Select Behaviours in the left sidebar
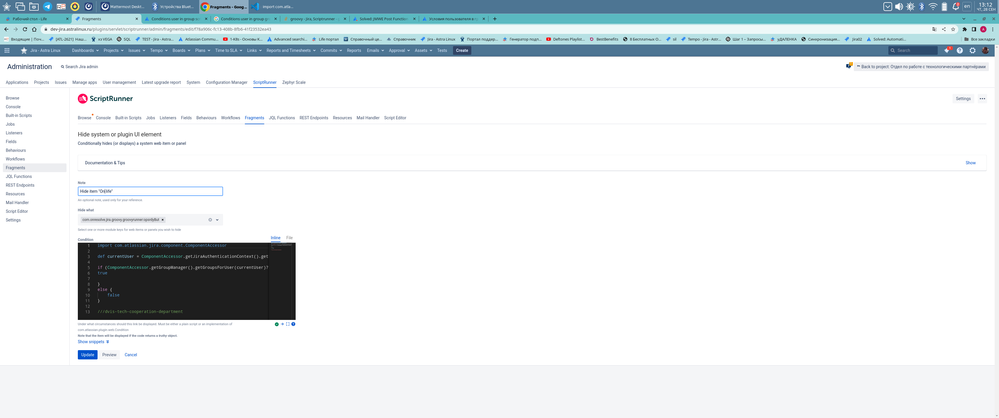Viewport: 999px width, 418px height. point(16,150)
